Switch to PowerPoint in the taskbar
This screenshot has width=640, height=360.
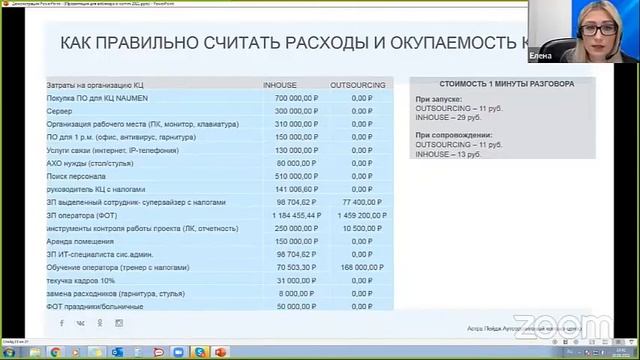(220, 352)
